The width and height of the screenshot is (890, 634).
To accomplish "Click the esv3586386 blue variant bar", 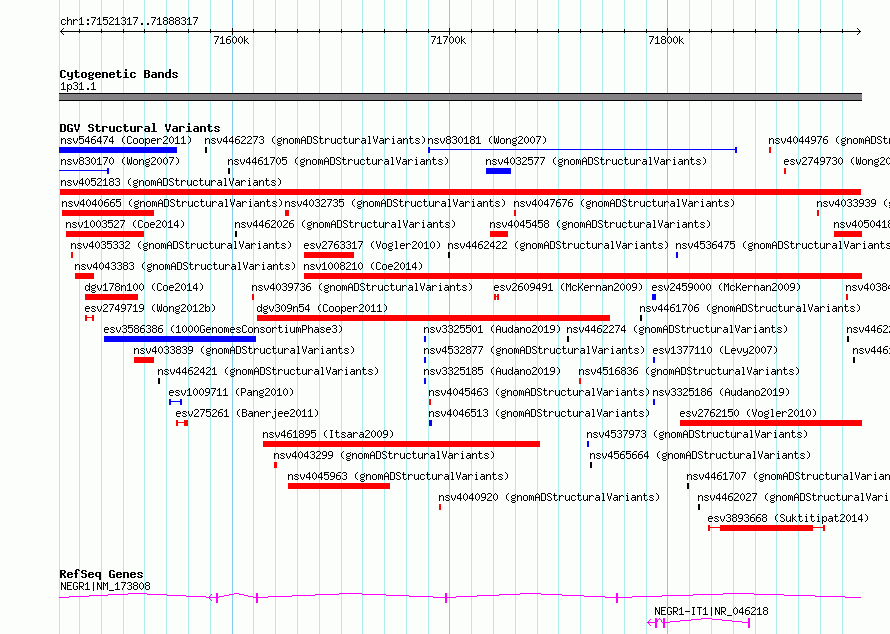I will pos(180,339).
